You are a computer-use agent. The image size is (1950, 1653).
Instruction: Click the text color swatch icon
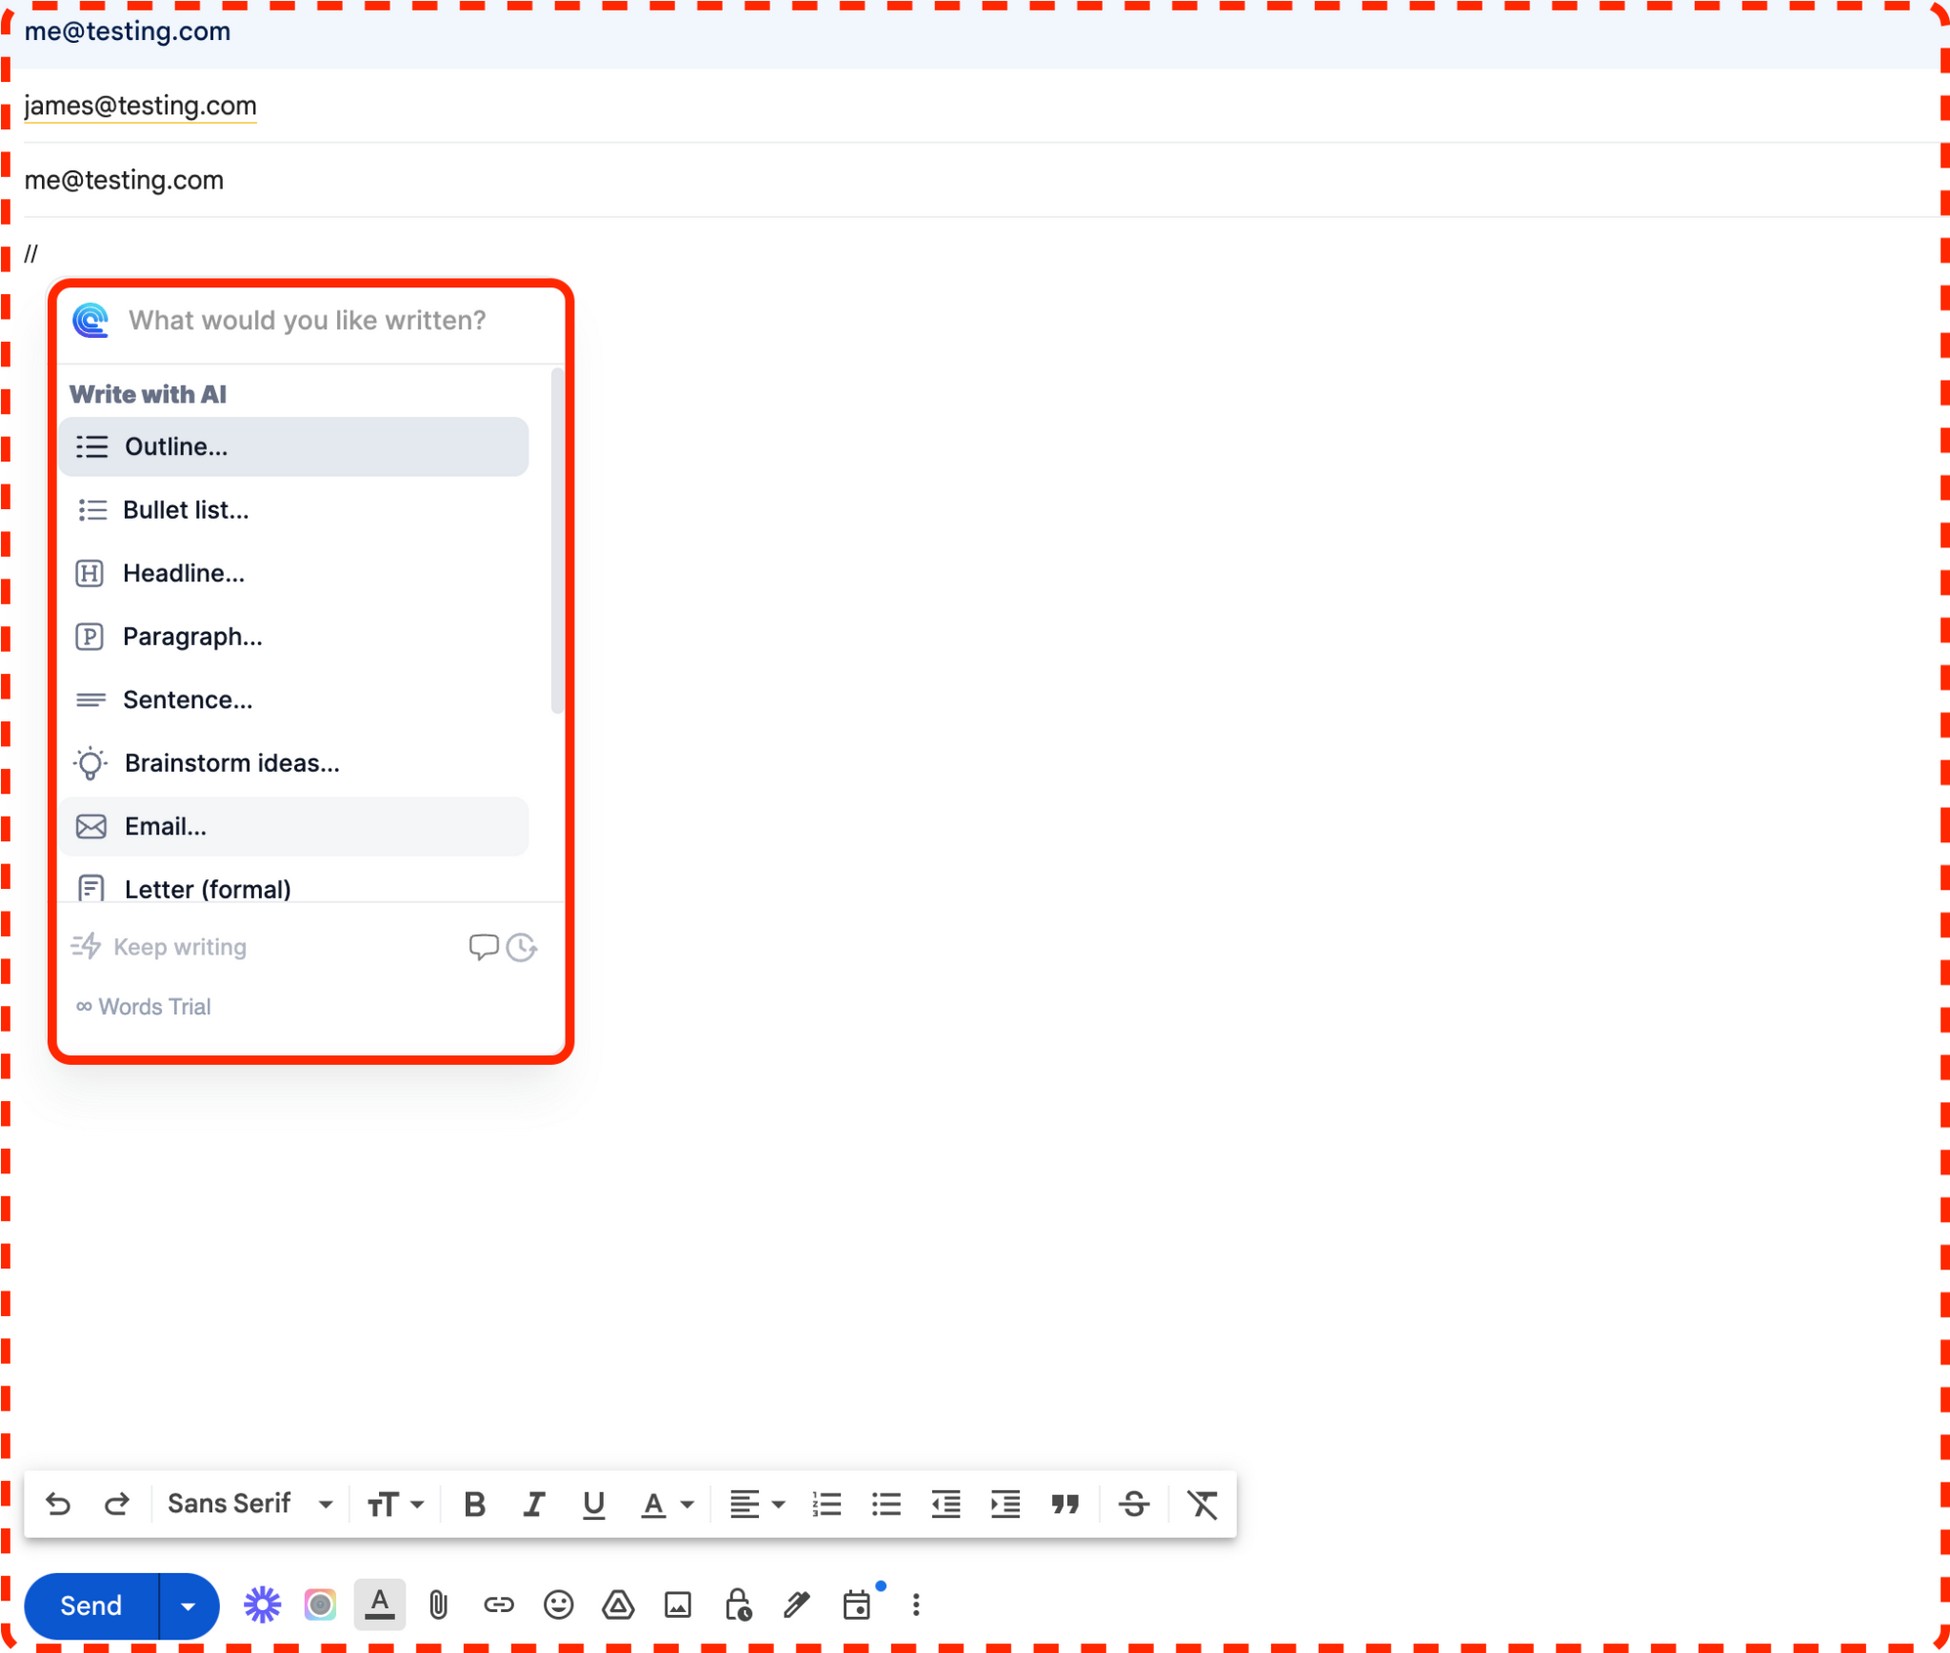coord(377,1605)
